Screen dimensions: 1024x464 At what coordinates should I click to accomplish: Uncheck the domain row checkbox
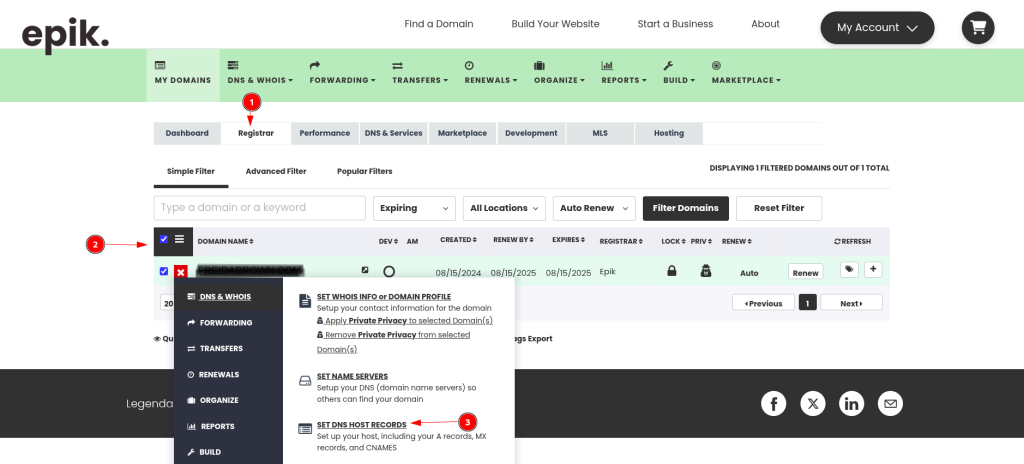click(x=164, y=271)
